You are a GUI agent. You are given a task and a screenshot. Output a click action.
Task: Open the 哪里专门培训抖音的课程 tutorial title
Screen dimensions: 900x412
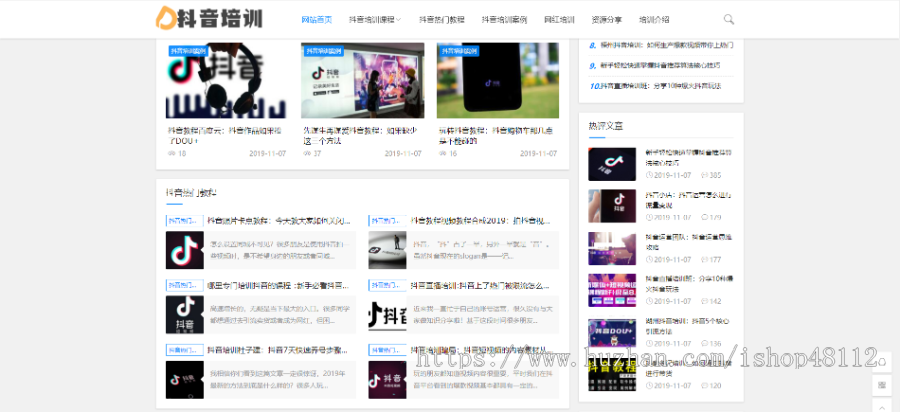coord(277,285)
